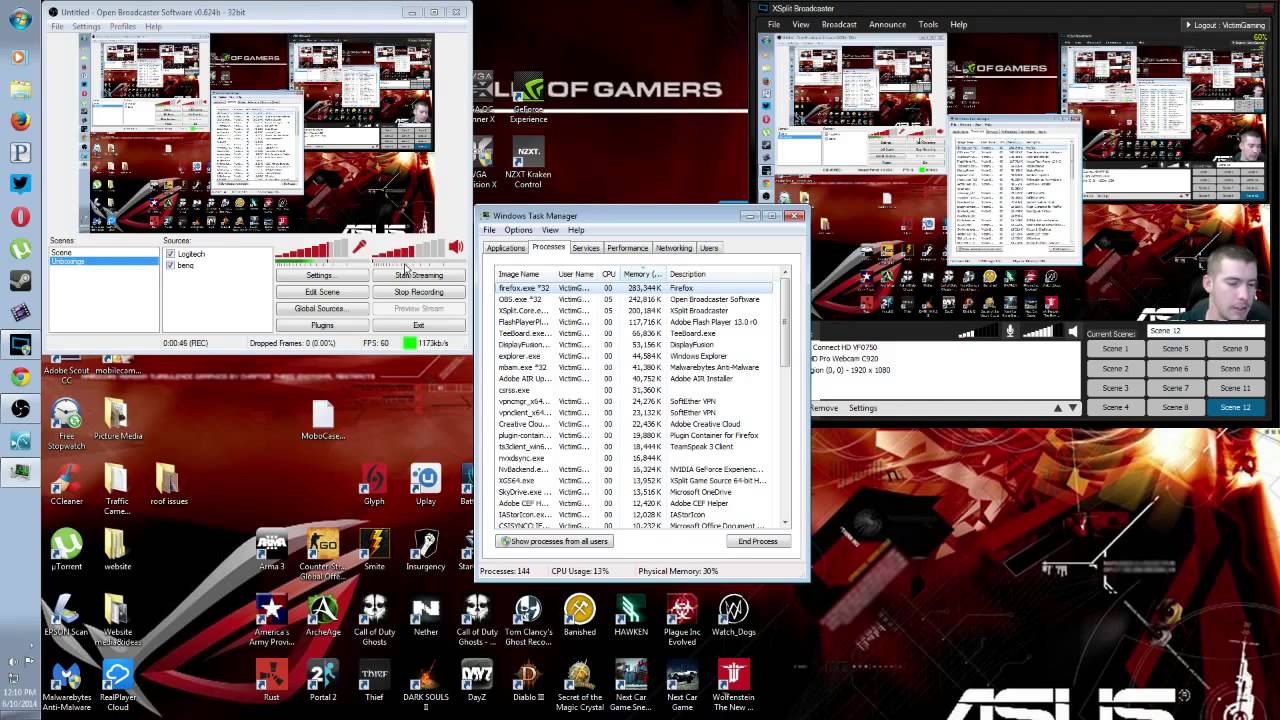Switch to Services tab in Task Manager
The image size is (1280, 720).
(586, 248)
